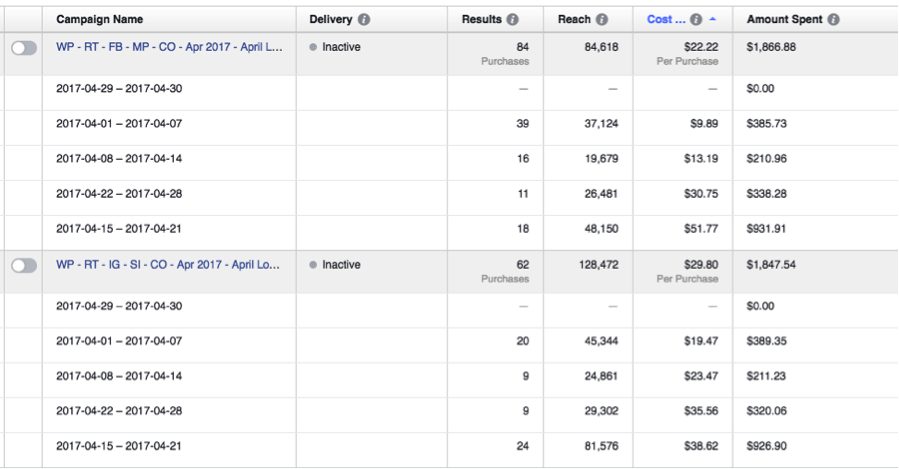Screen dimensions: 899x469
Task: Click the Reach column info icon
Action: (x=601, y=19)
